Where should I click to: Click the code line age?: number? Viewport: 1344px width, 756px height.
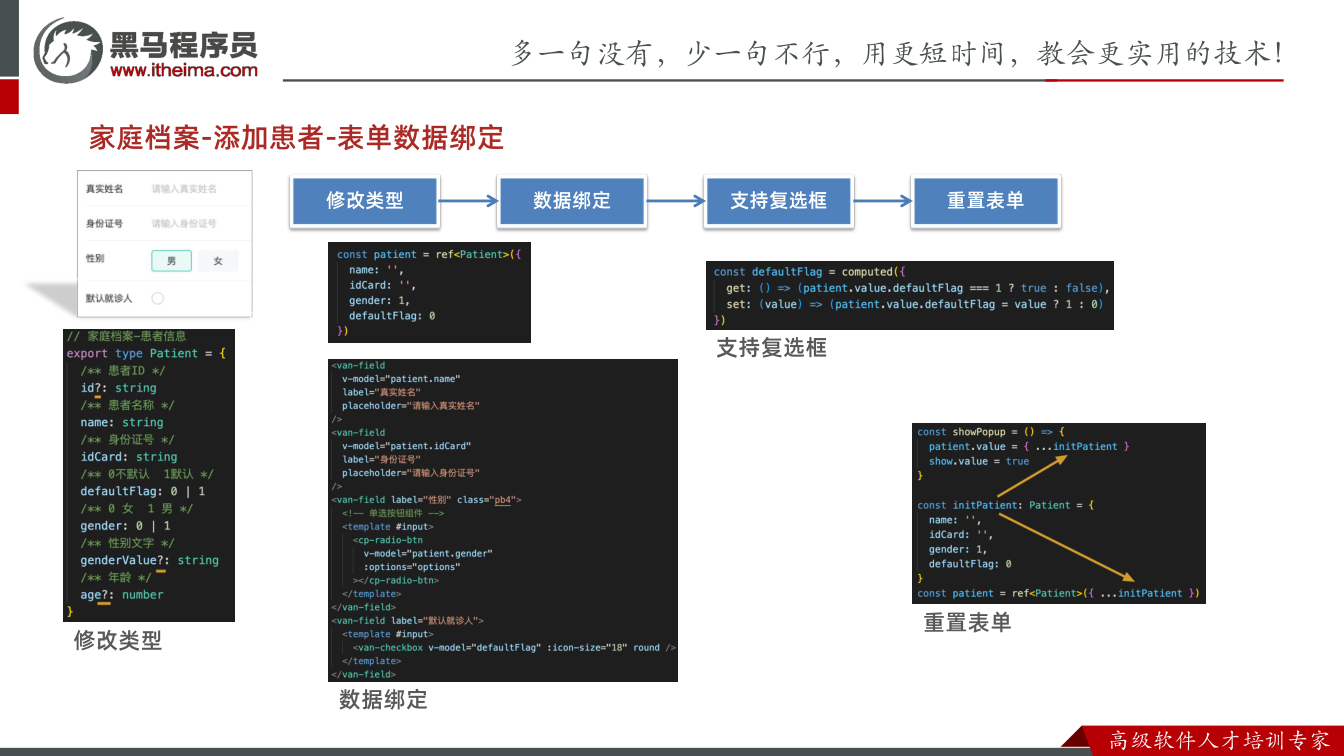121,595
